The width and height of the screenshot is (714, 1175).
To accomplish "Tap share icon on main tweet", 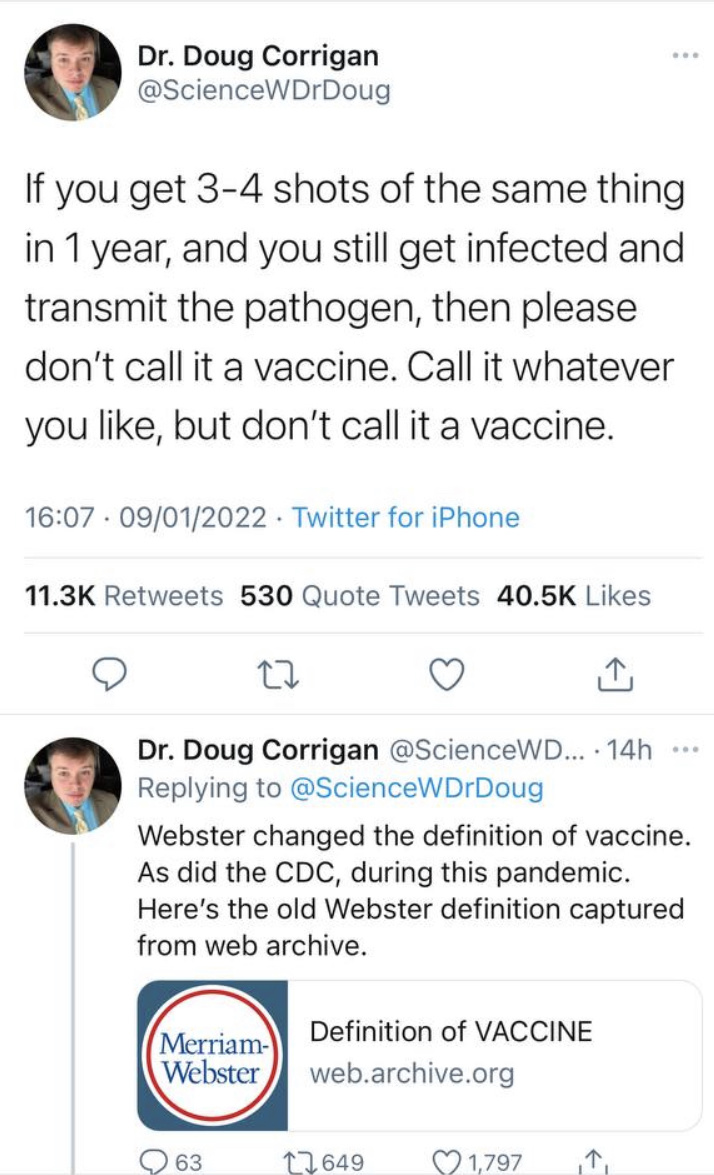I will pyautogui.click(x=615, y=673).
